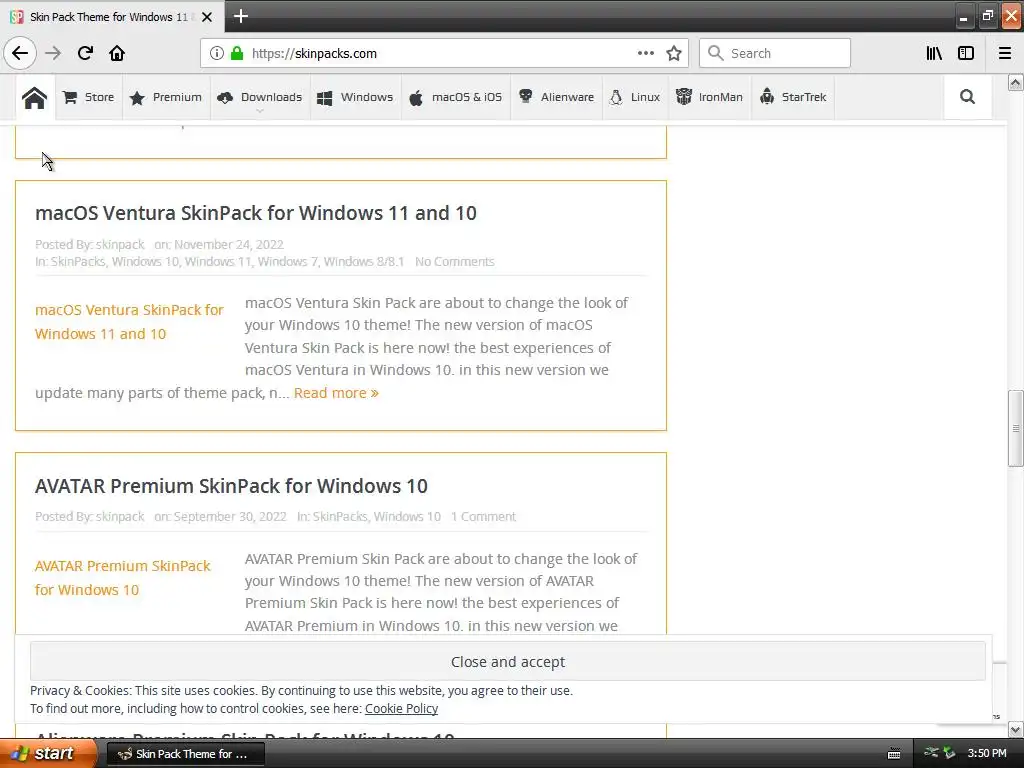Screen dimensions: 1024x768
Task: Click the page scrollbar thumb
Action: tap(1015, 428)
